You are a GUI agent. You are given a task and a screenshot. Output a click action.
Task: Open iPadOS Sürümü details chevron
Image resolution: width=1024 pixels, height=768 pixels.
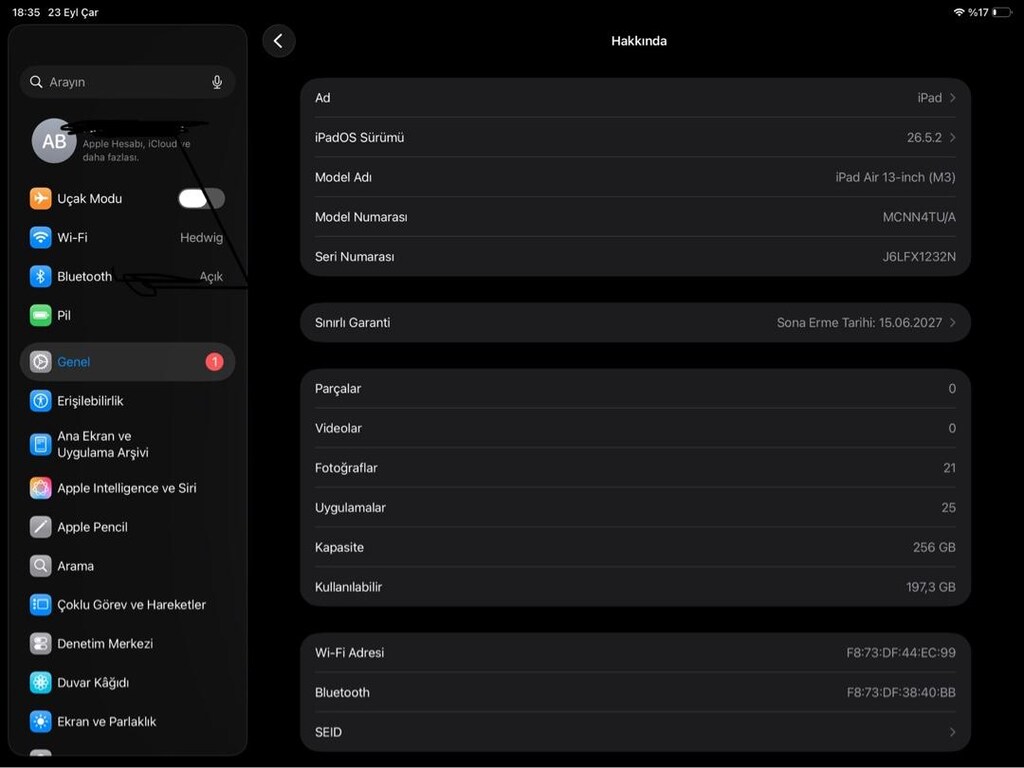[953, 138]
